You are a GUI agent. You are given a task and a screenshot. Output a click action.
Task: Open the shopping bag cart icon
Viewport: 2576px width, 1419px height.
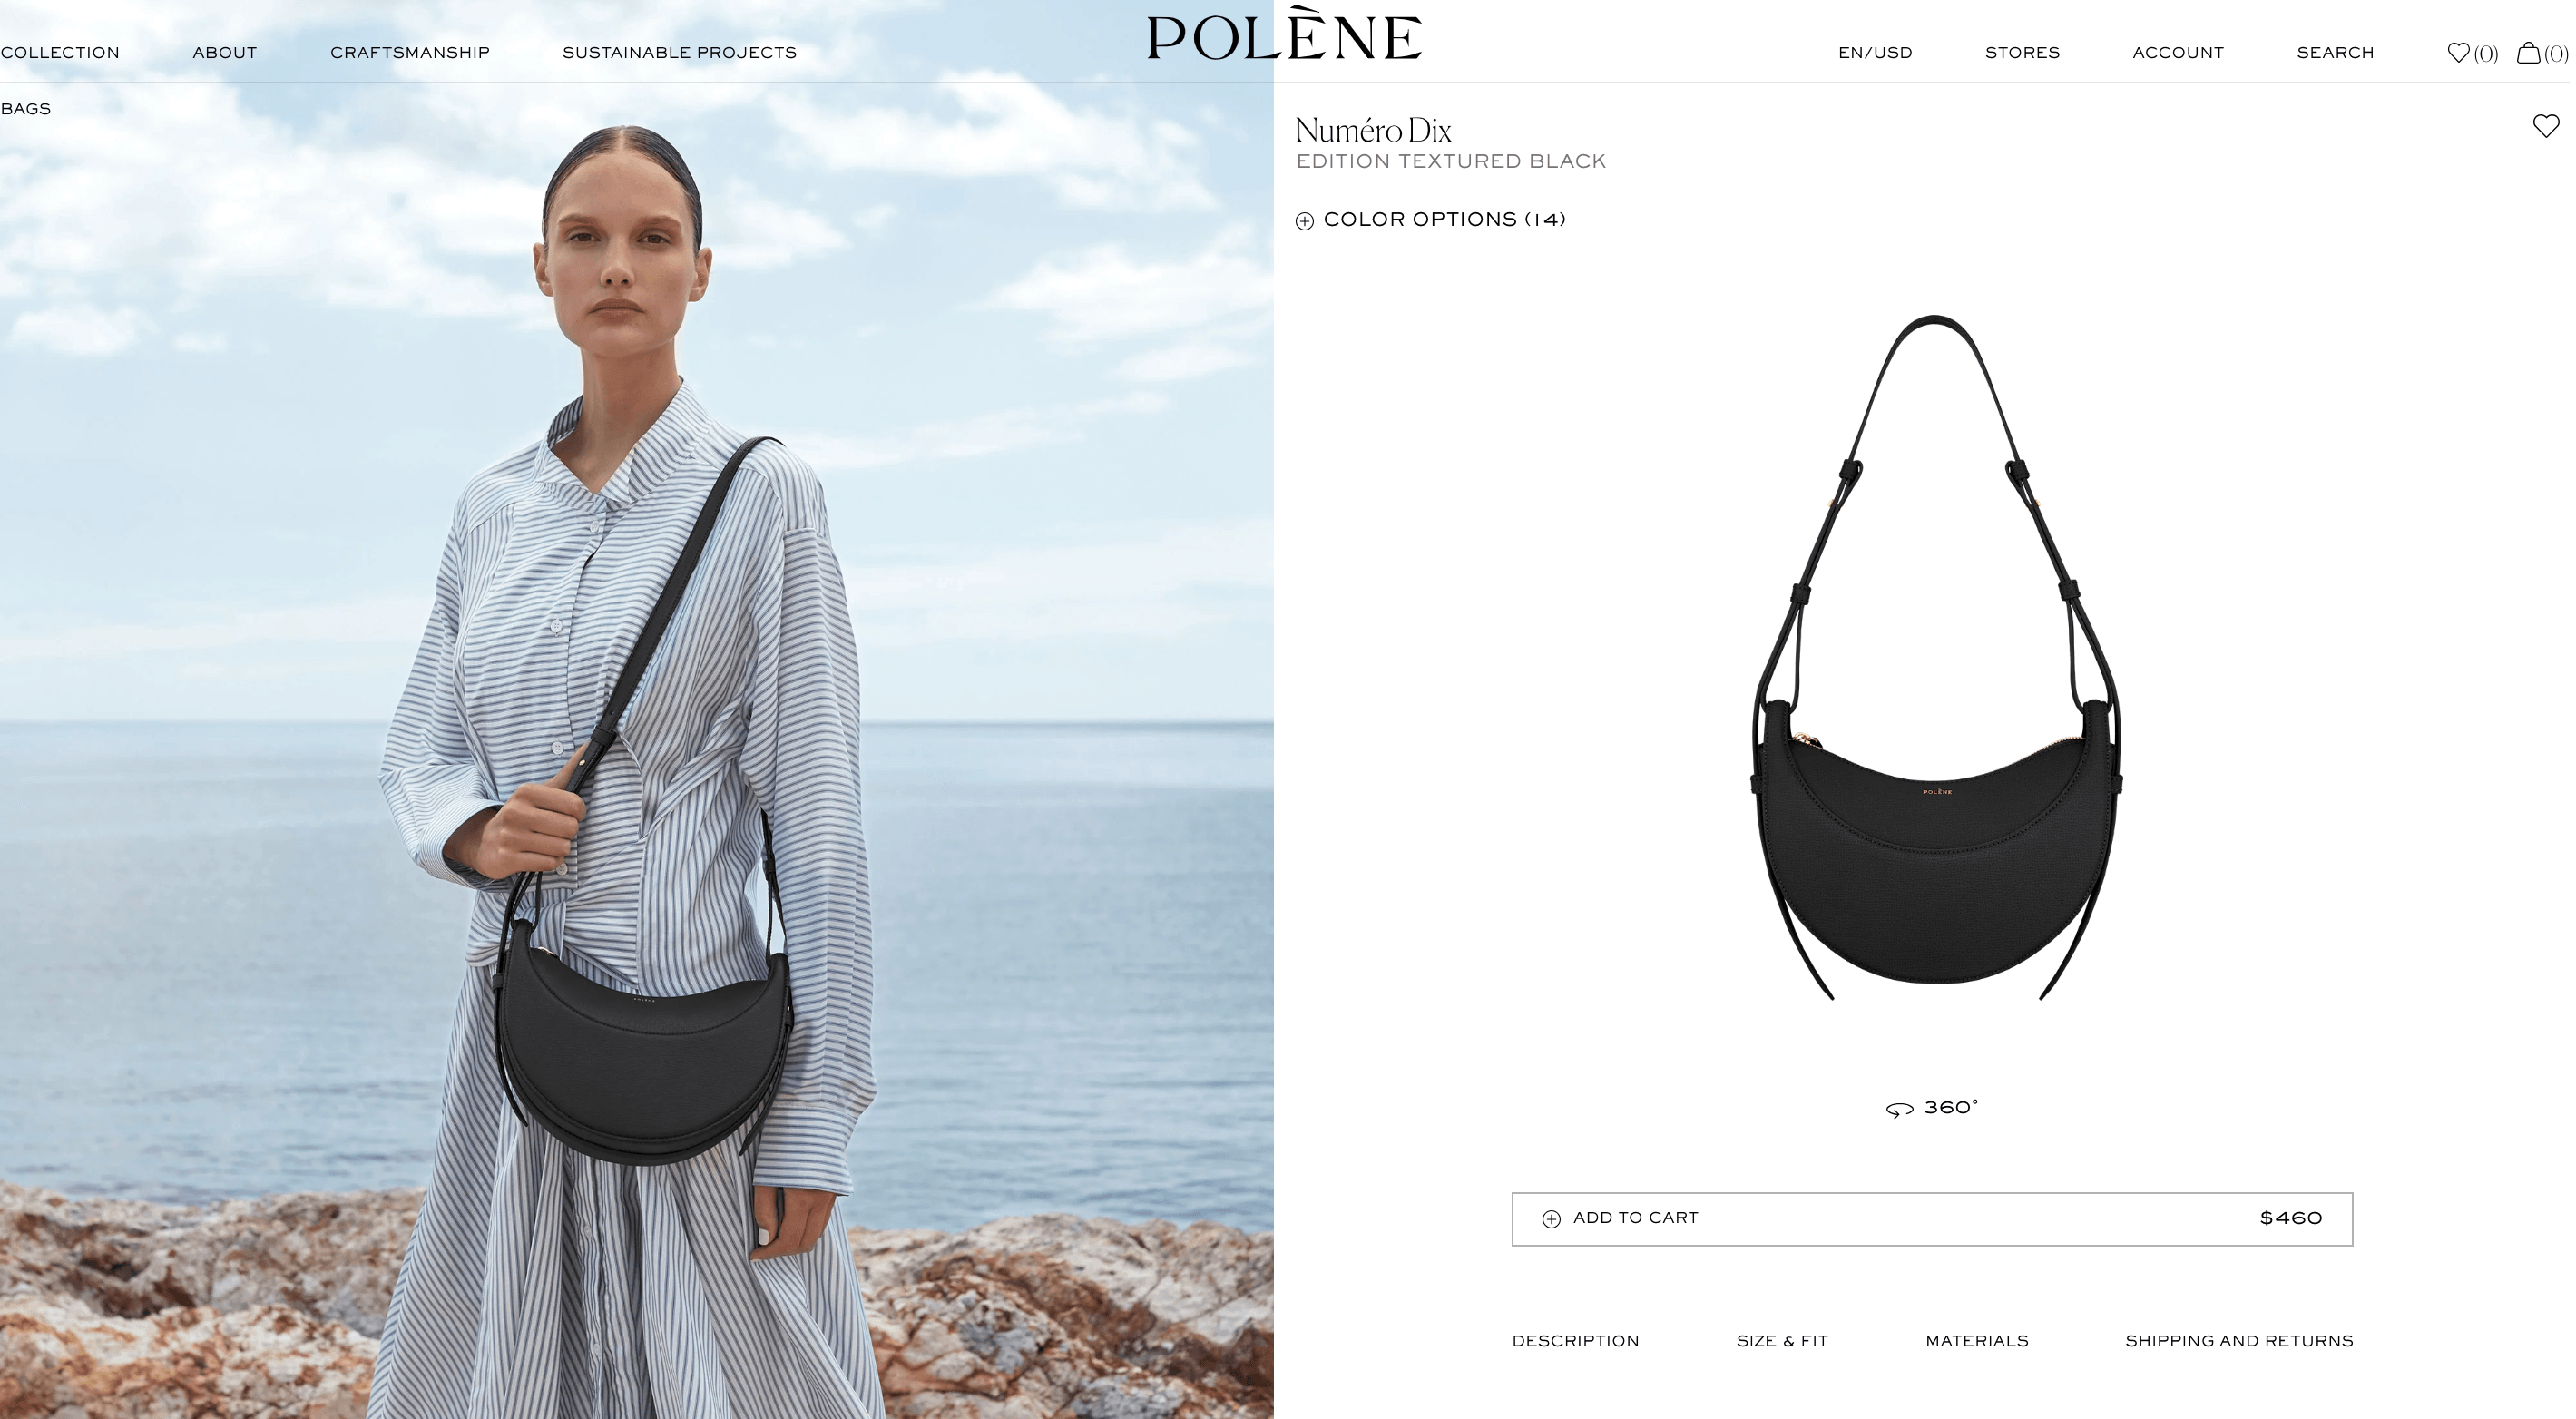point(2527,53)
